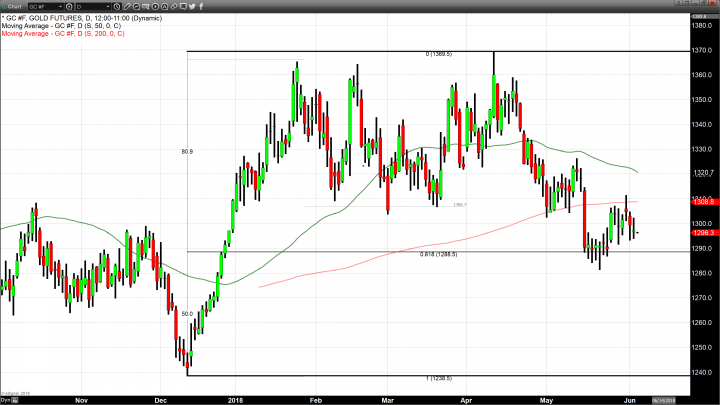Click the Facebook share icon
Image resolution: width=720 pixels, height=405 pixels.
coord(201,6)
